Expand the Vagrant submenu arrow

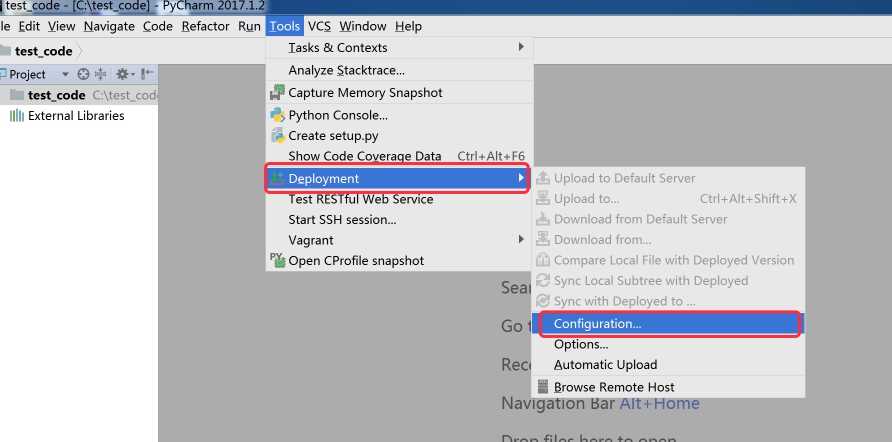point(520,240)
